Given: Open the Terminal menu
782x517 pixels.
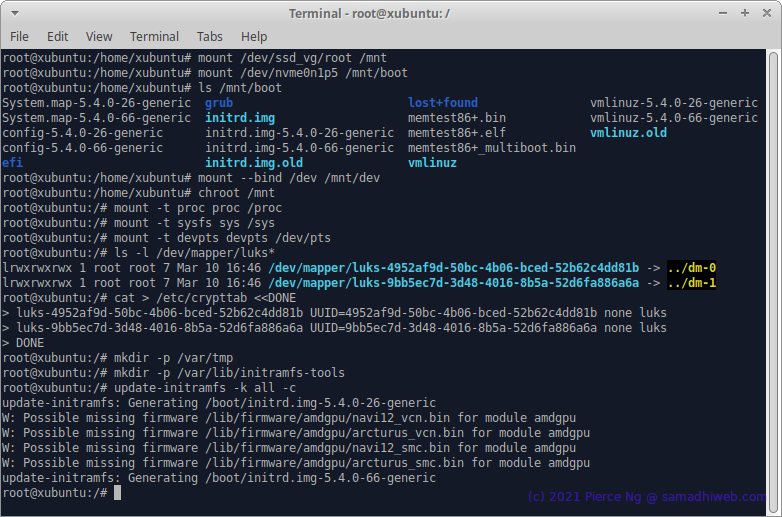Looking at the screenshot, I should click(x=154, y=36).
